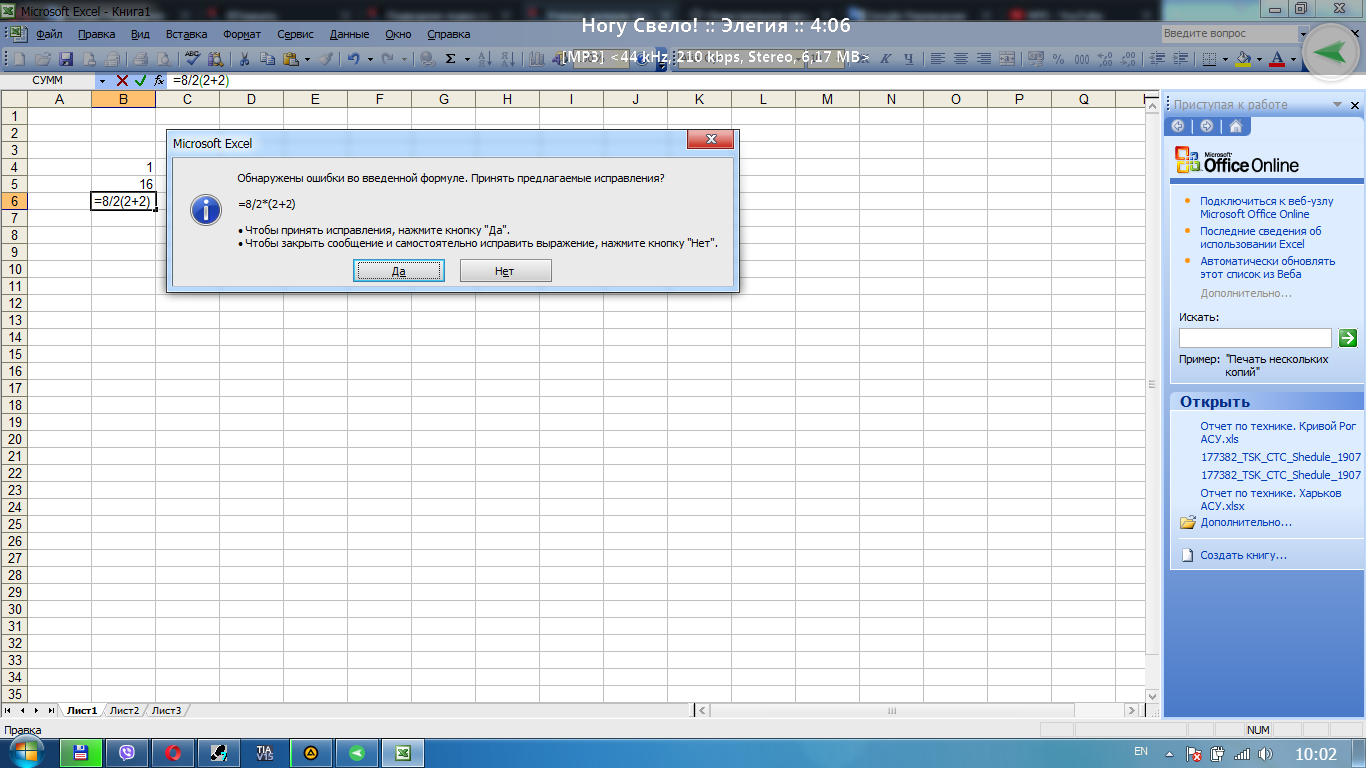The image size is (1366, 768).
Task: Click the Center alignment toolbar icon
Action: (x=961, y=59)
